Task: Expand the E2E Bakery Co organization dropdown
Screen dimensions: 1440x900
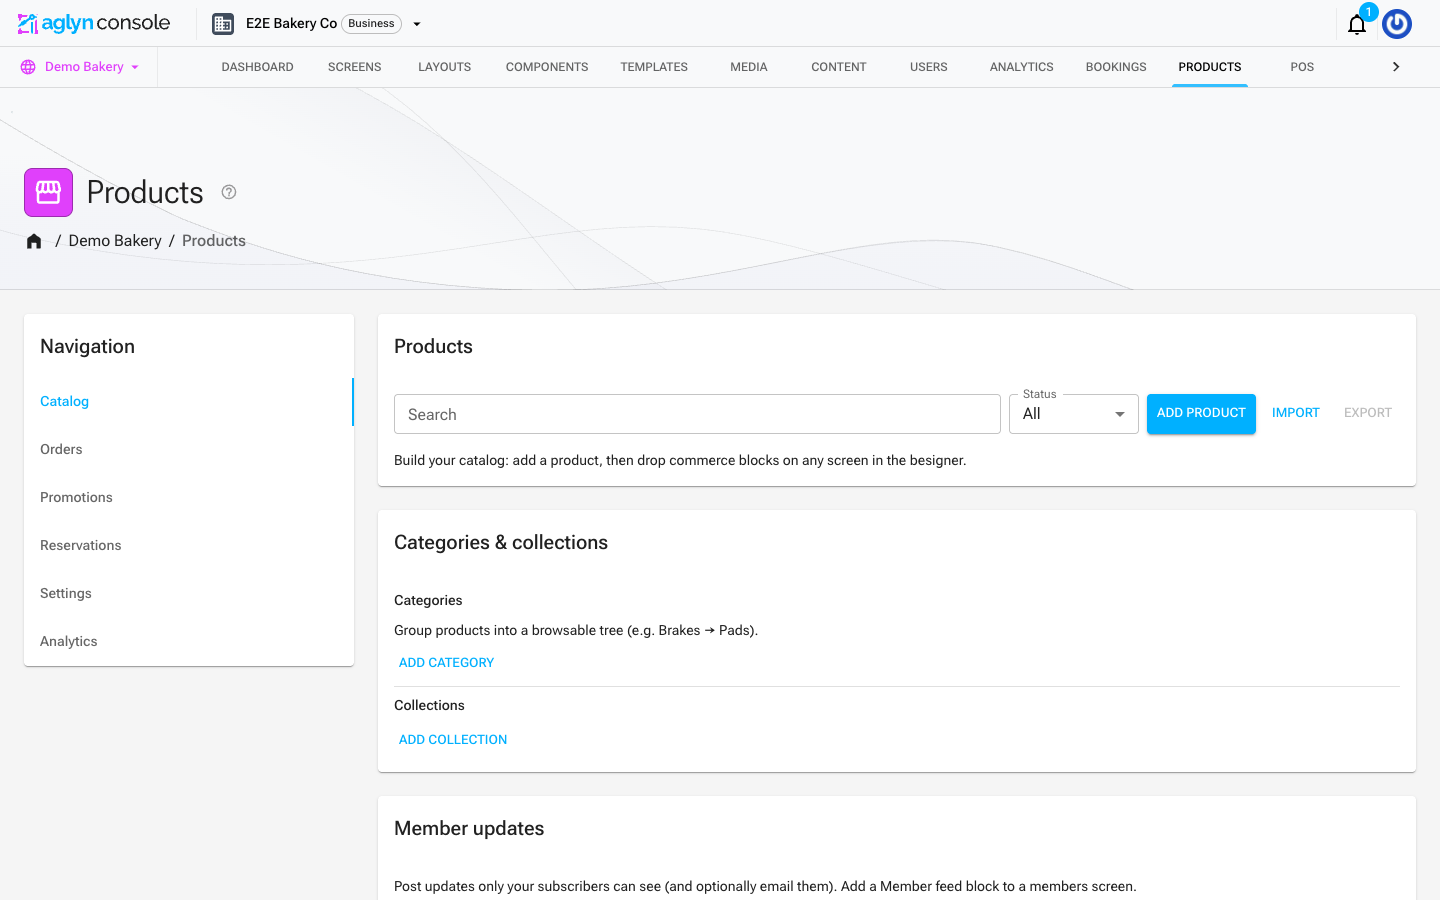Action: tap(417, 24)
